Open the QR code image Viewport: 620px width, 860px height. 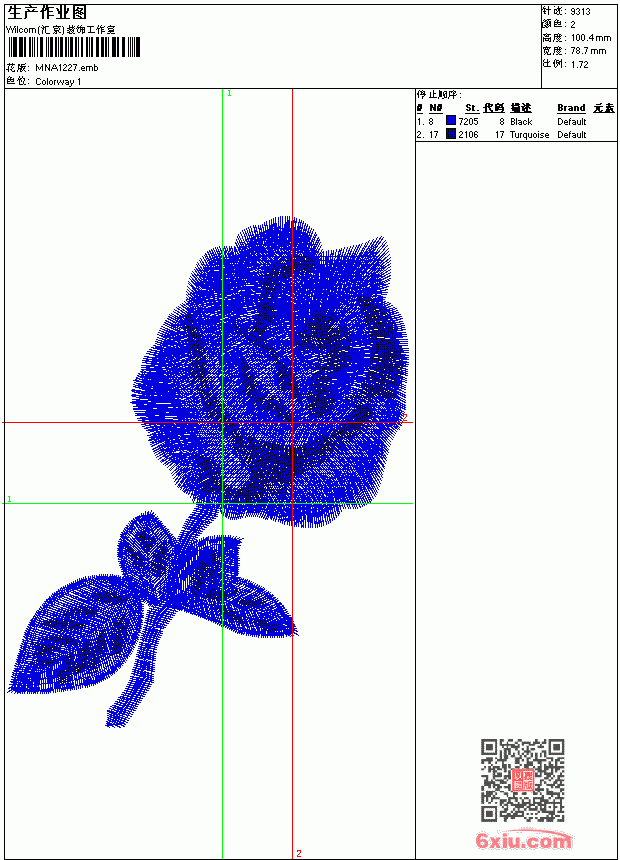tap(523, 780)
